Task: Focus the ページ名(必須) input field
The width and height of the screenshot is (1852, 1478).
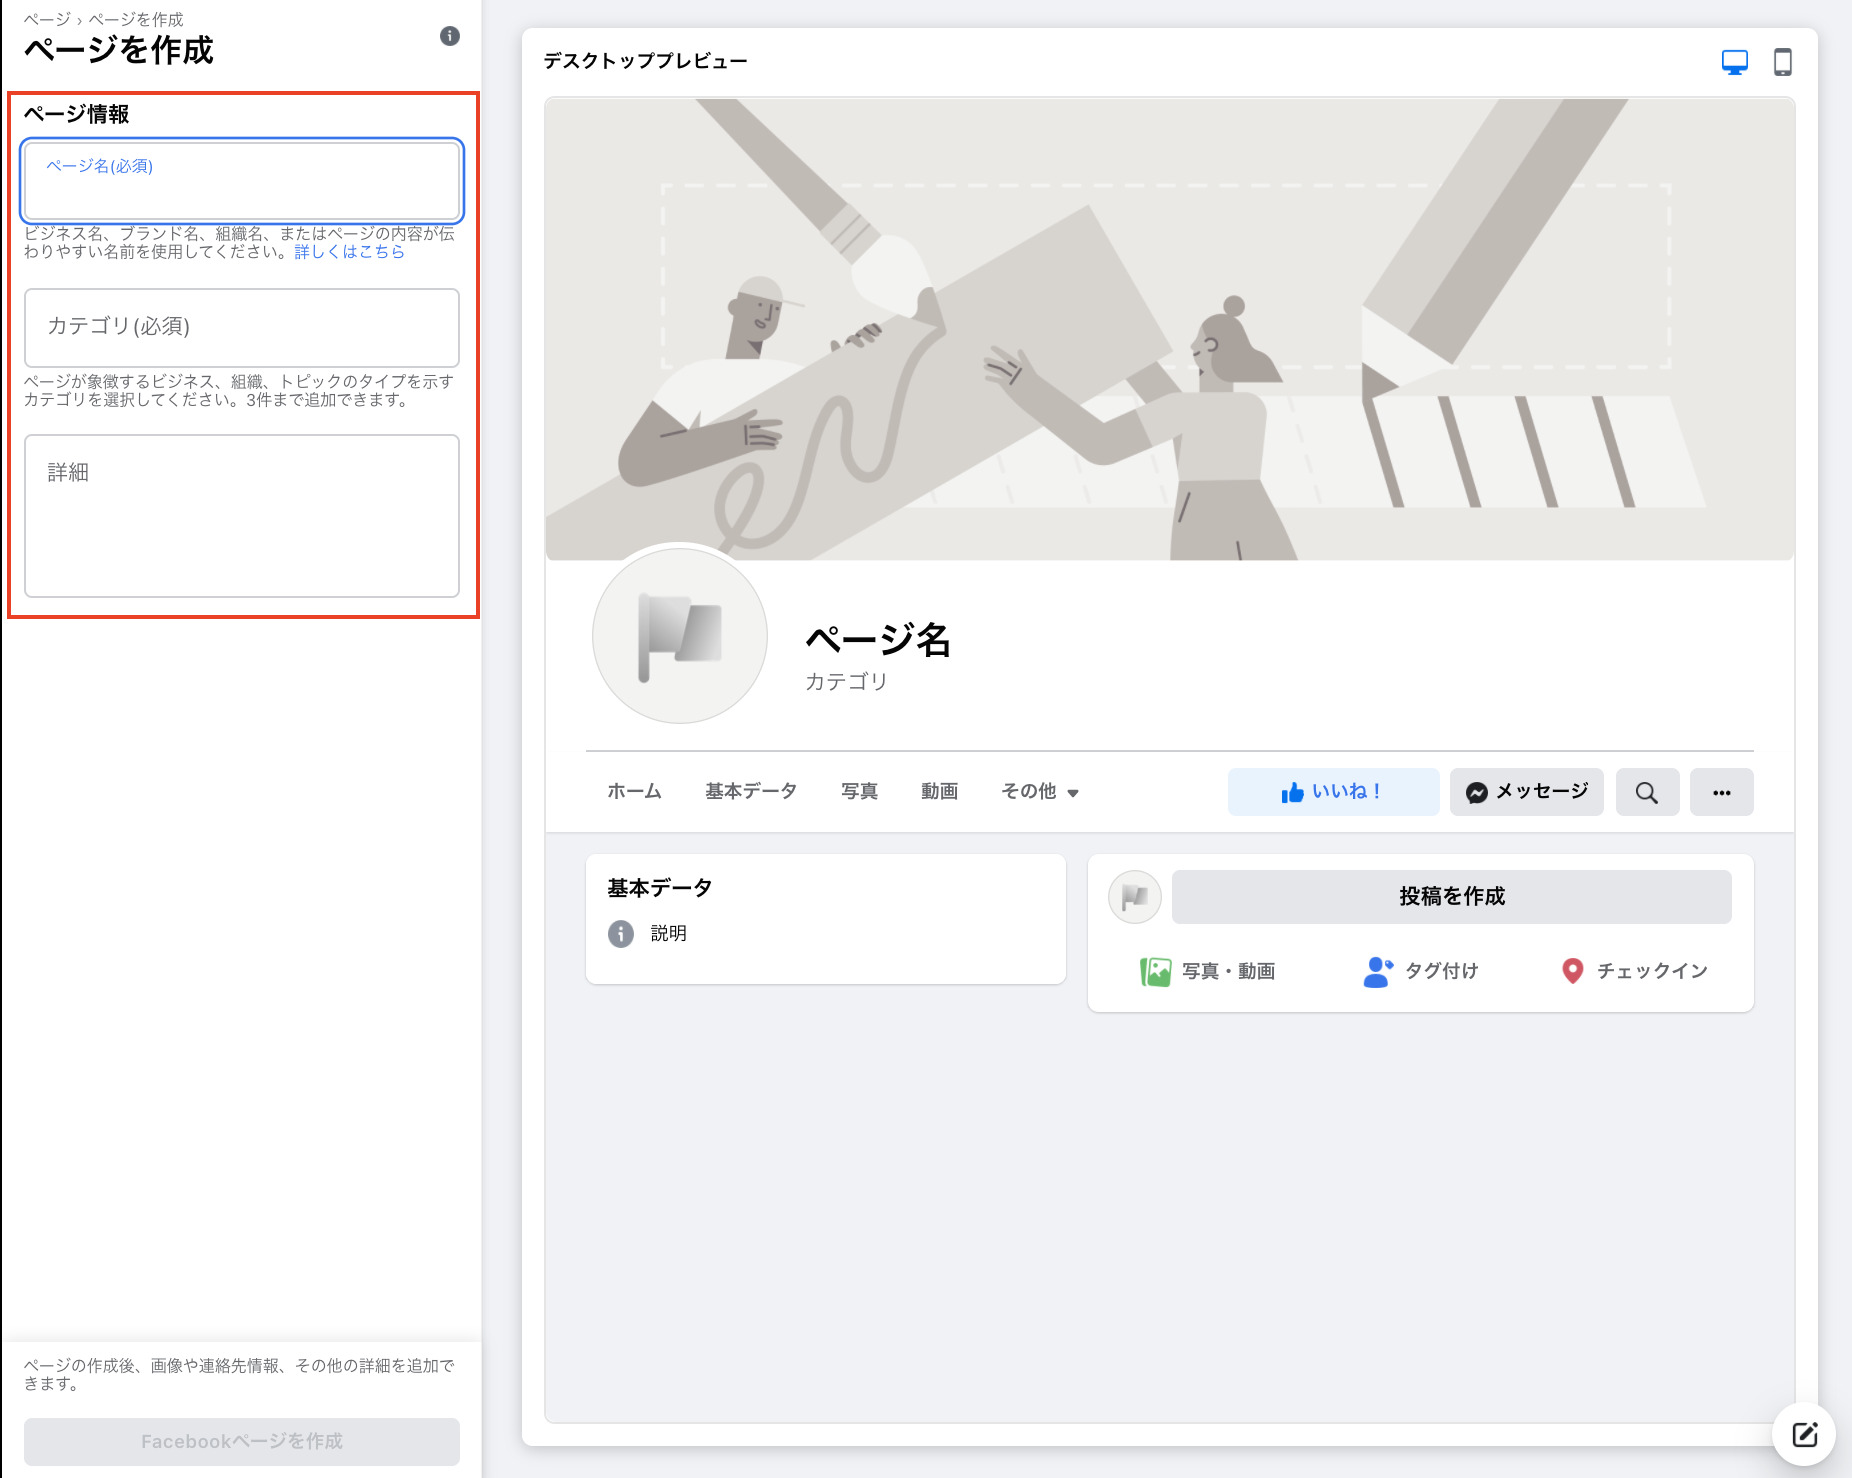Action: 242,182
